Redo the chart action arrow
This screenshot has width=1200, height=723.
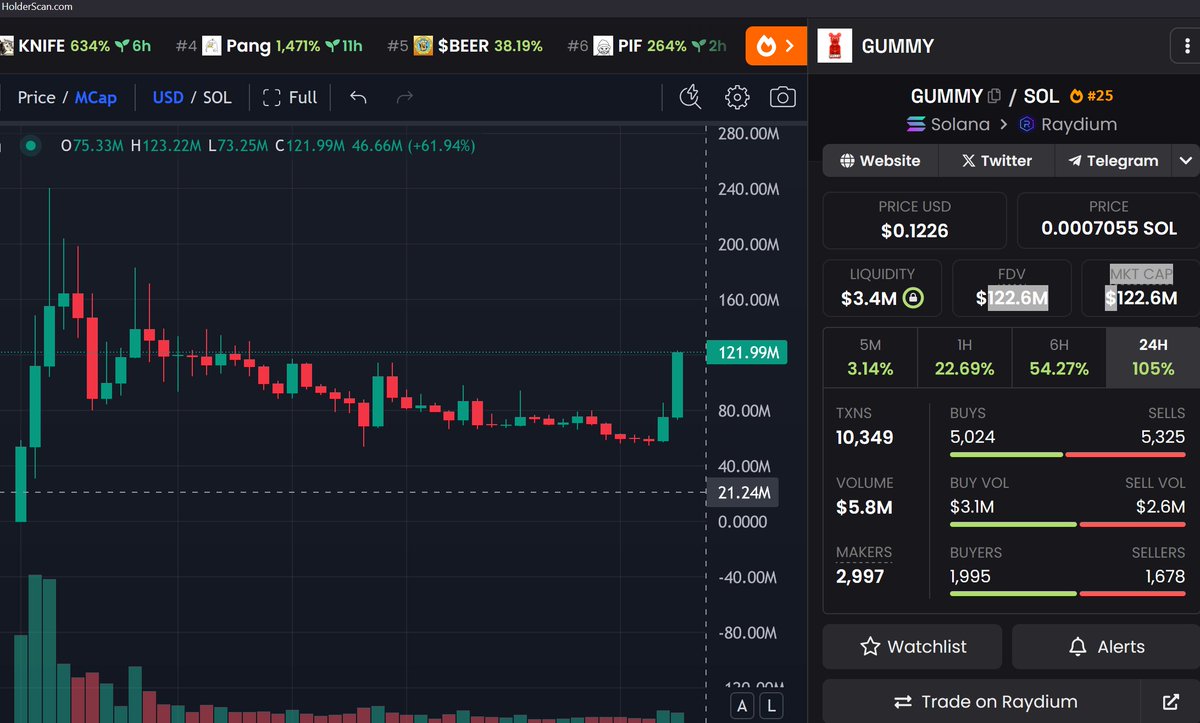coord(405,97)
